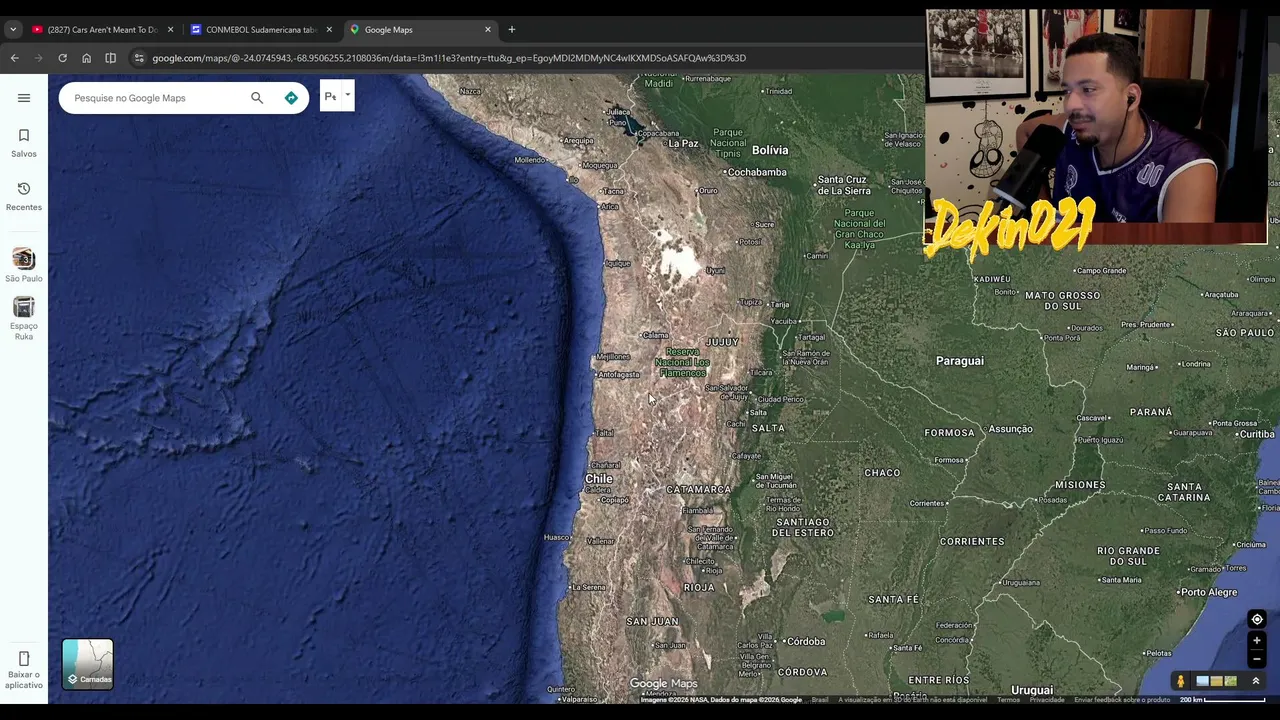The height and width of the screenshot is (720, 1280).
Task: Click the Chile country label
Action: [598, 479]
